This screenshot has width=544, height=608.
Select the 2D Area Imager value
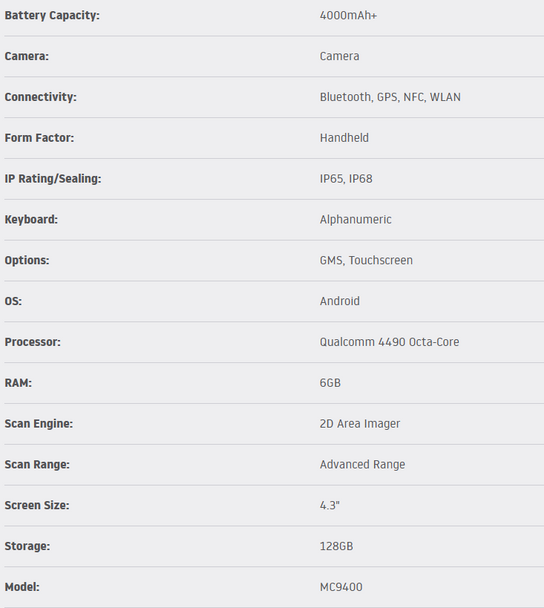coord(360,424)
